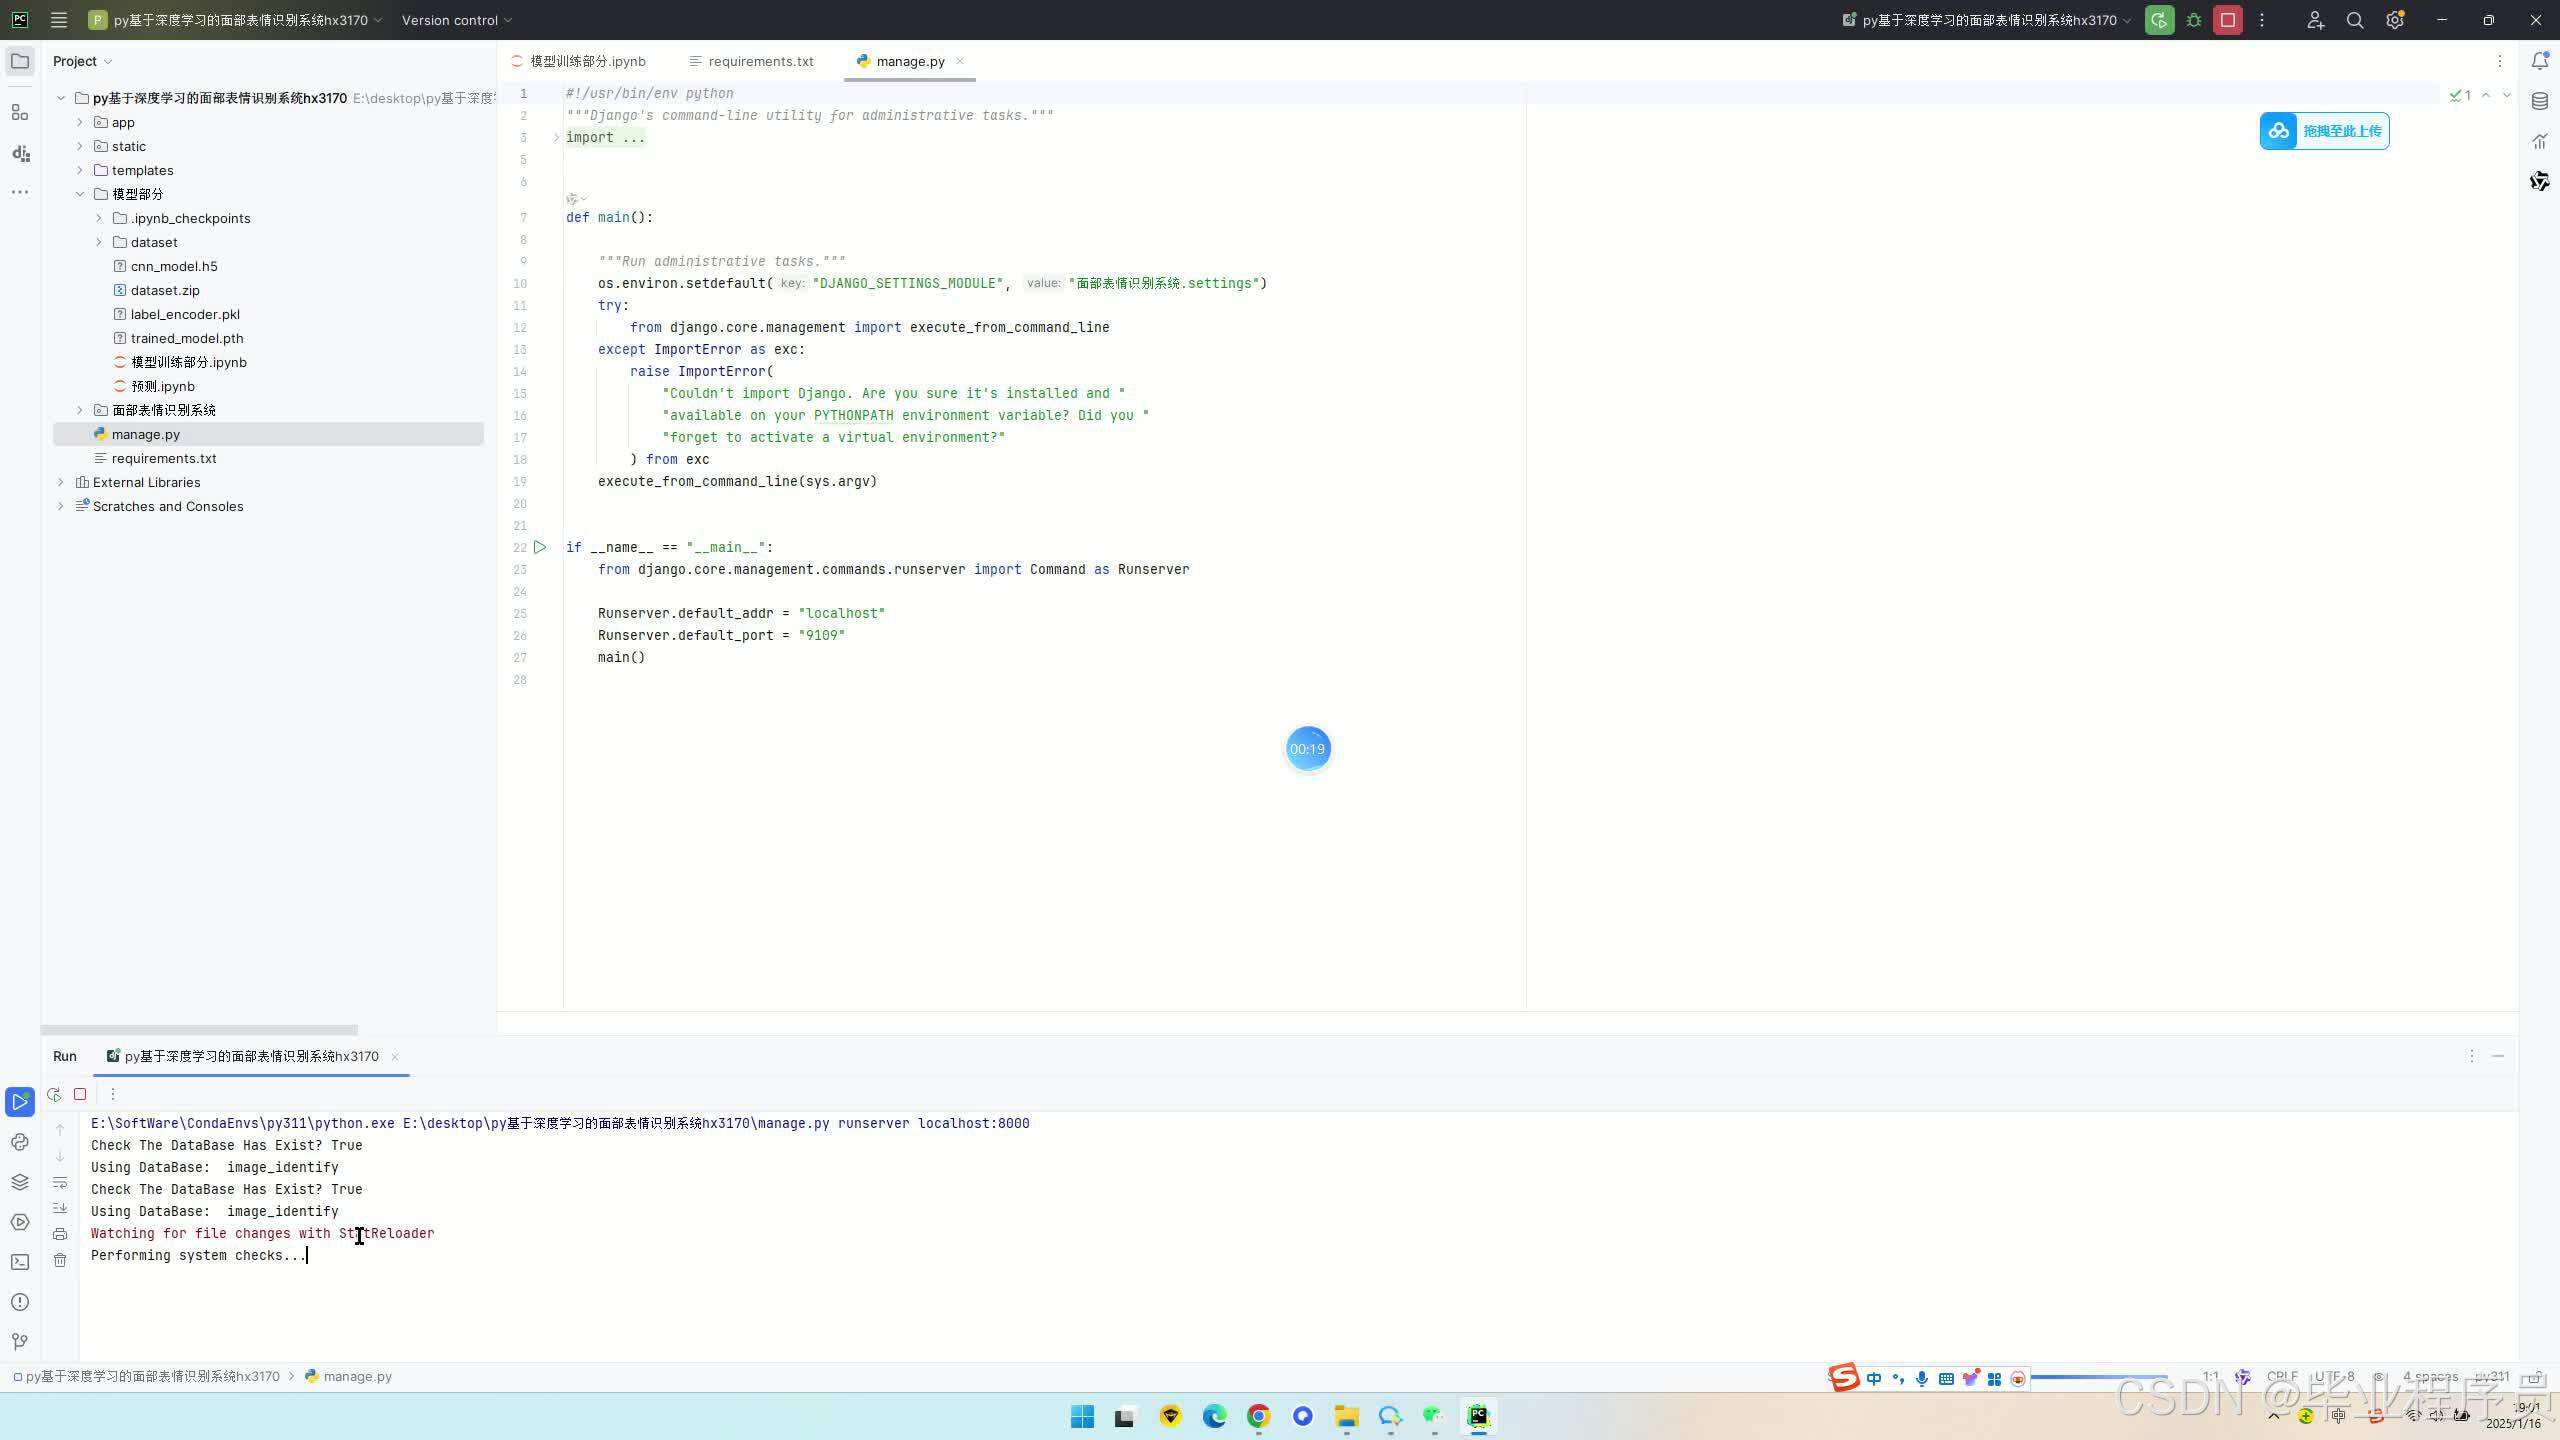Screen dimensions: 2560x1440
Task: Open the Project view dropdown
Action: point(82,61)
